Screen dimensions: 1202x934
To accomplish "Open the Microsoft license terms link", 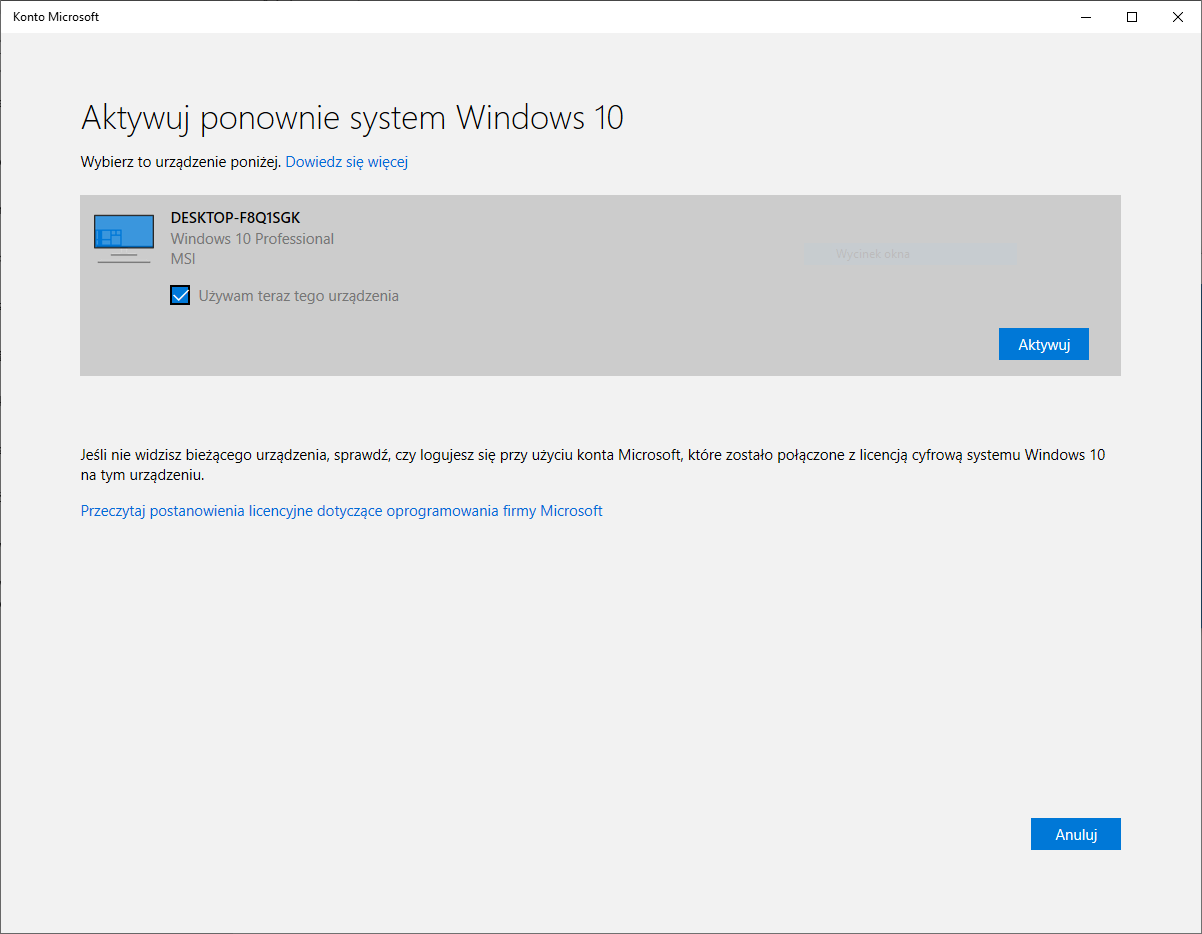I will [x=342, y=510].
